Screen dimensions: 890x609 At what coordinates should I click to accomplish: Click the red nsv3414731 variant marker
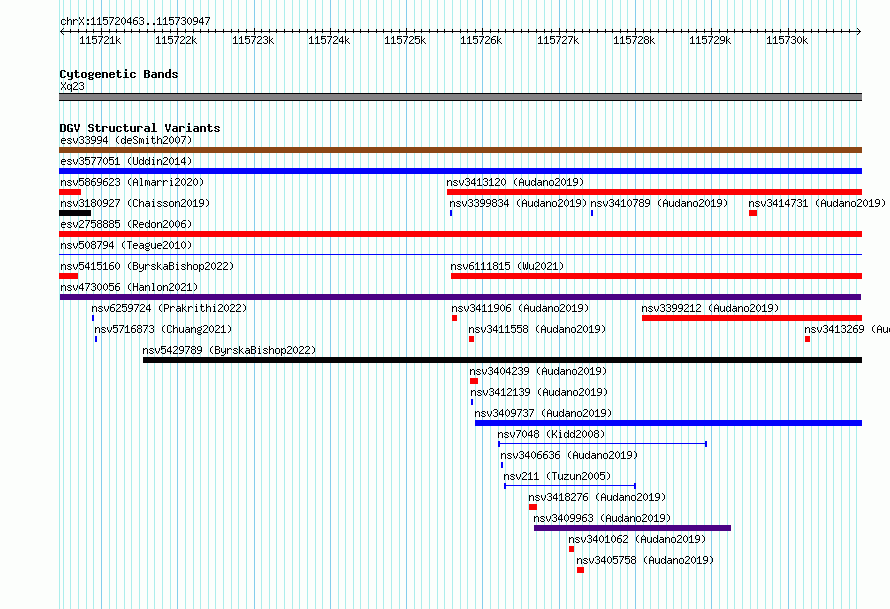[x=753, y=213]
